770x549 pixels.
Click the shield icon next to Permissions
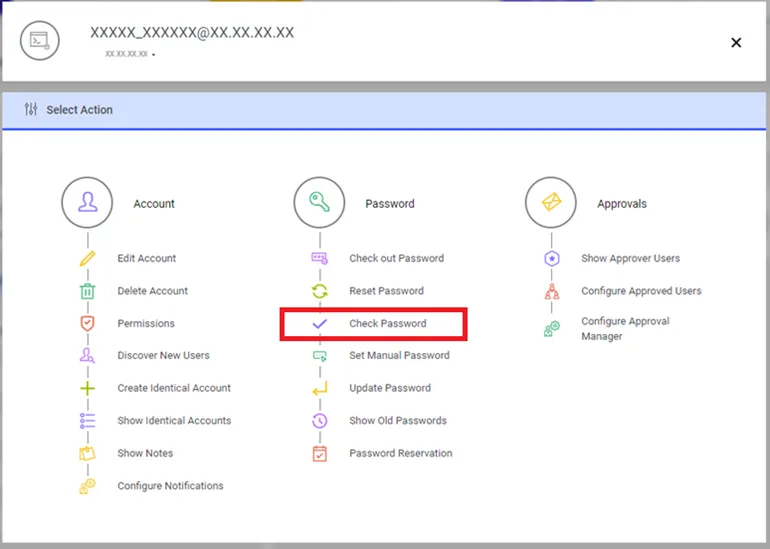[x=87, y=323]
